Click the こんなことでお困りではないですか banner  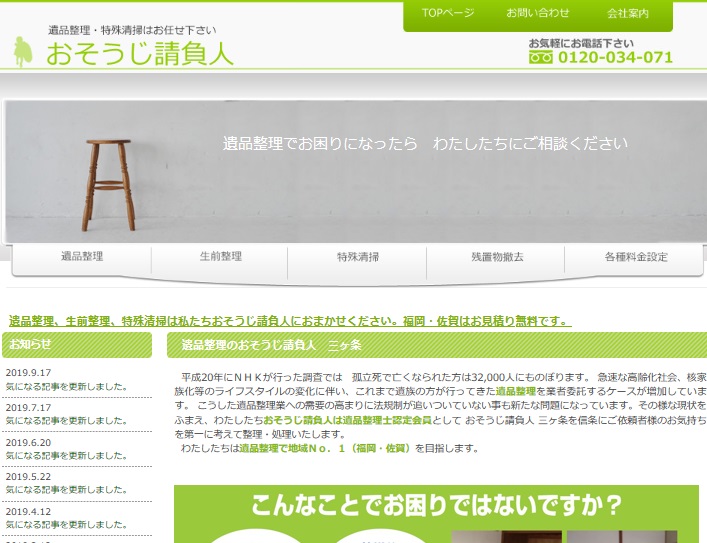click(x=436, y=503)
